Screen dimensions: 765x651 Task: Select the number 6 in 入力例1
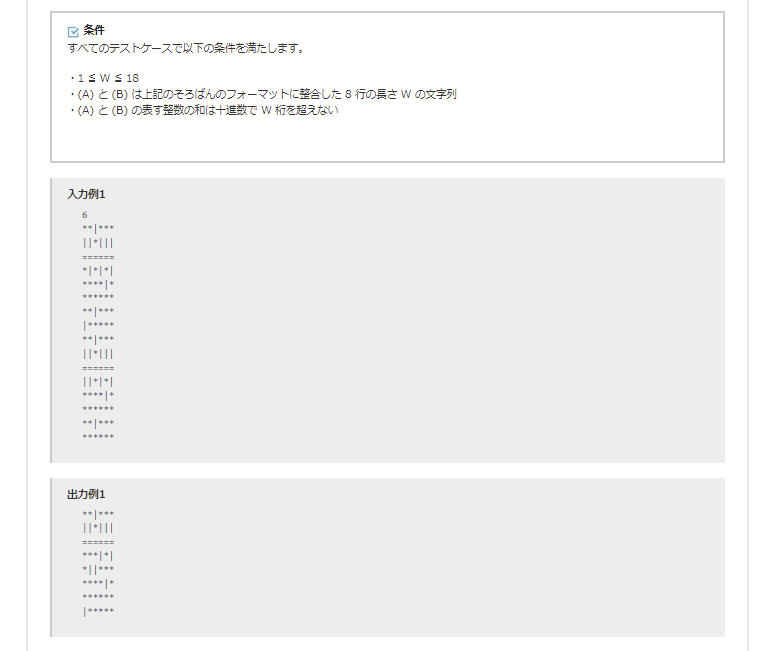(85, 215)
